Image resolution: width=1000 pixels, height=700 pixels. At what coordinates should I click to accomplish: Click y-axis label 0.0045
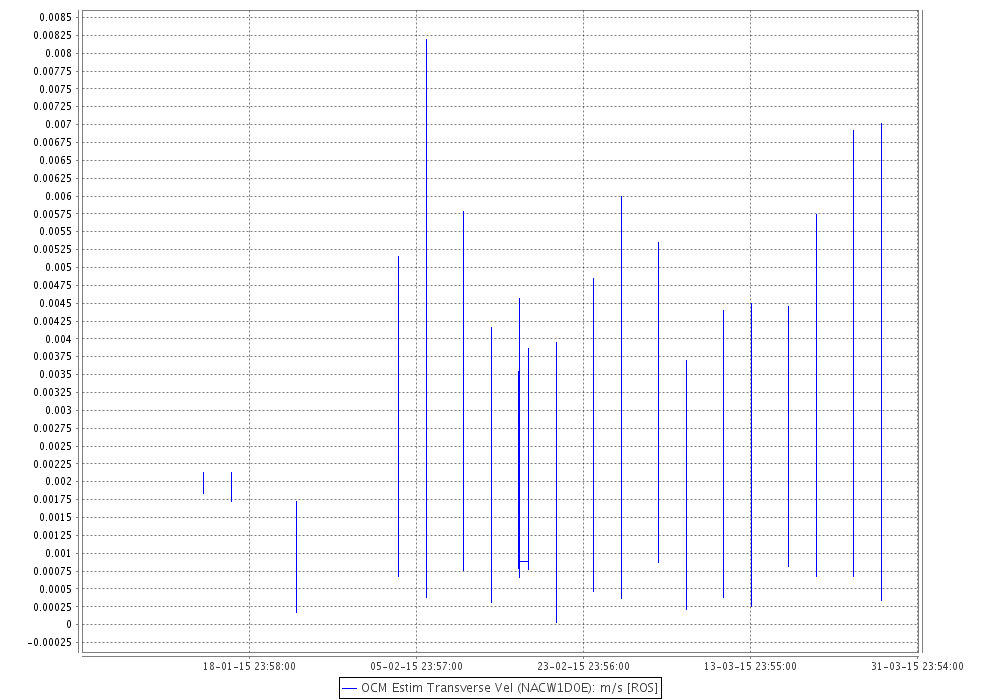[x=55, y=303]
